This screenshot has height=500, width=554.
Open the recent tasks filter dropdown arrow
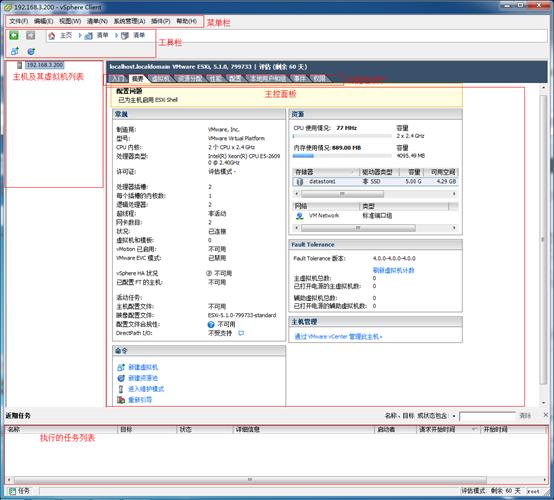(454, 416)
